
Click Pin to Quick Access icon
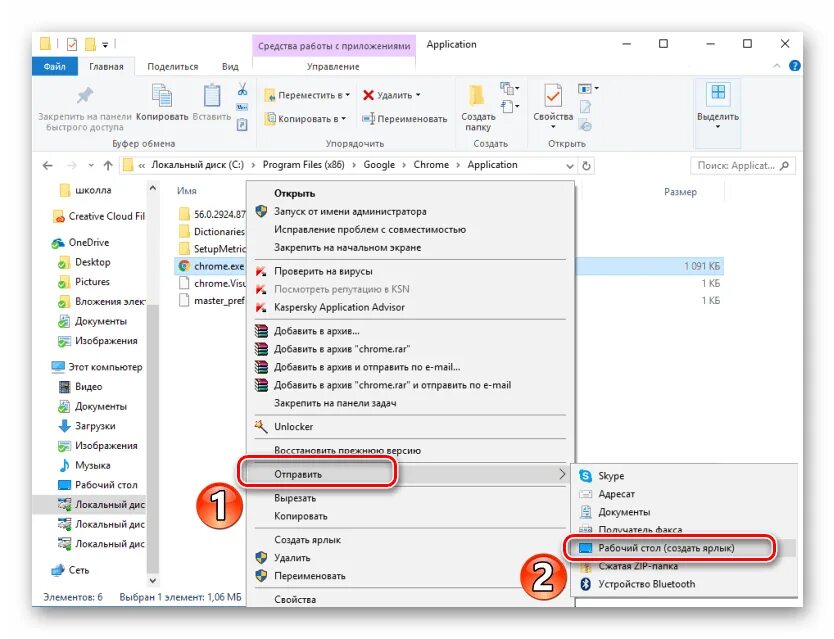pyautogui.click(x=85, y=95)
